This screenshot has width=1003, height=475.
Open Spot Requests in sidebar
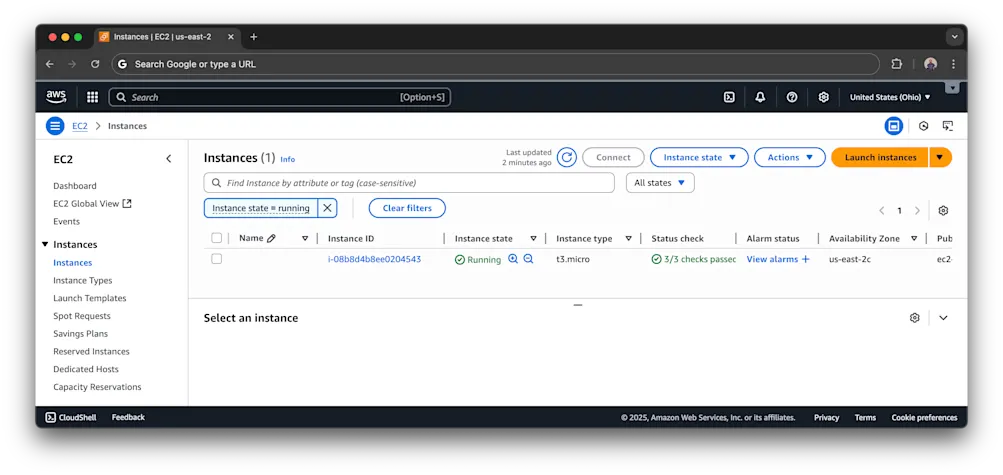82,316
